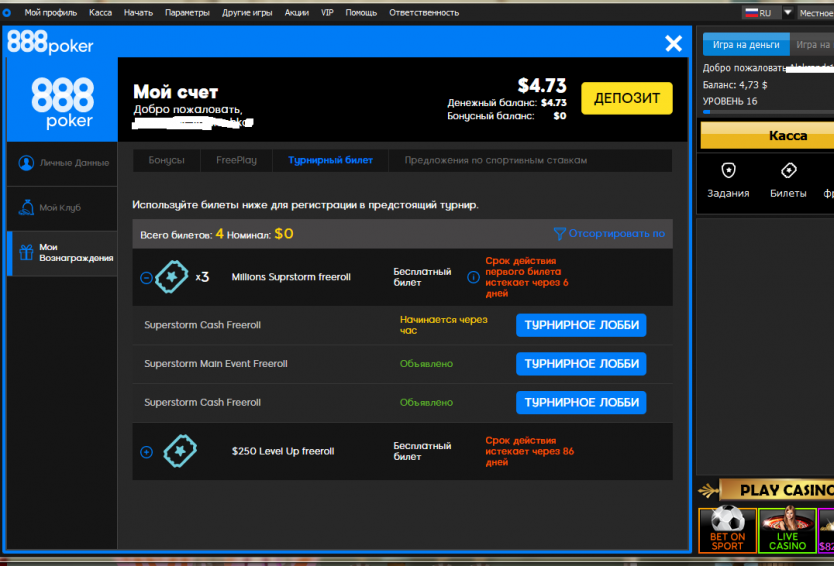Click the info icon beside Бесплатный билет
Image resolution: width=834 pixels, height=566 pixels.
473,277
